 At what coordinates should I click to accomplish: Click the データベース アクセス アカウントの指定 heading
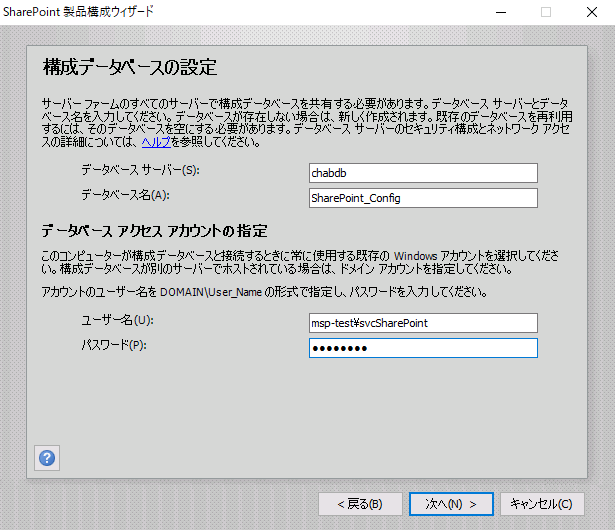pos(155,231)
